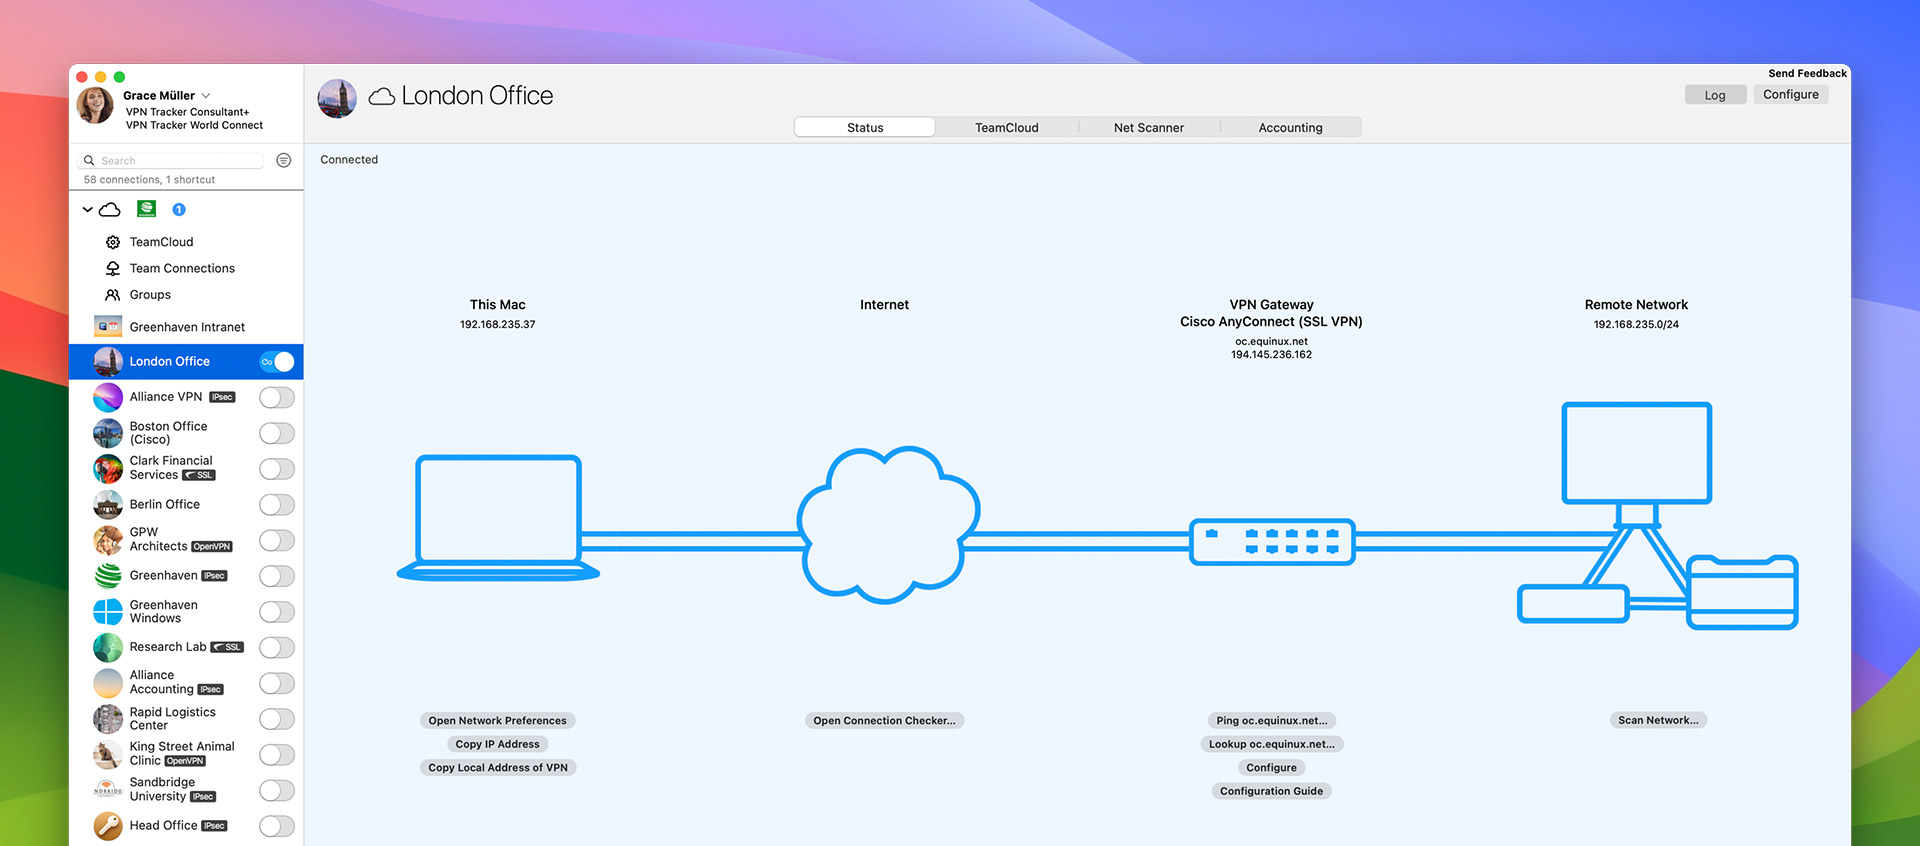Click the Send Feedback link
This screenshot has width=1920, height=846.
tap(1807, 74)
